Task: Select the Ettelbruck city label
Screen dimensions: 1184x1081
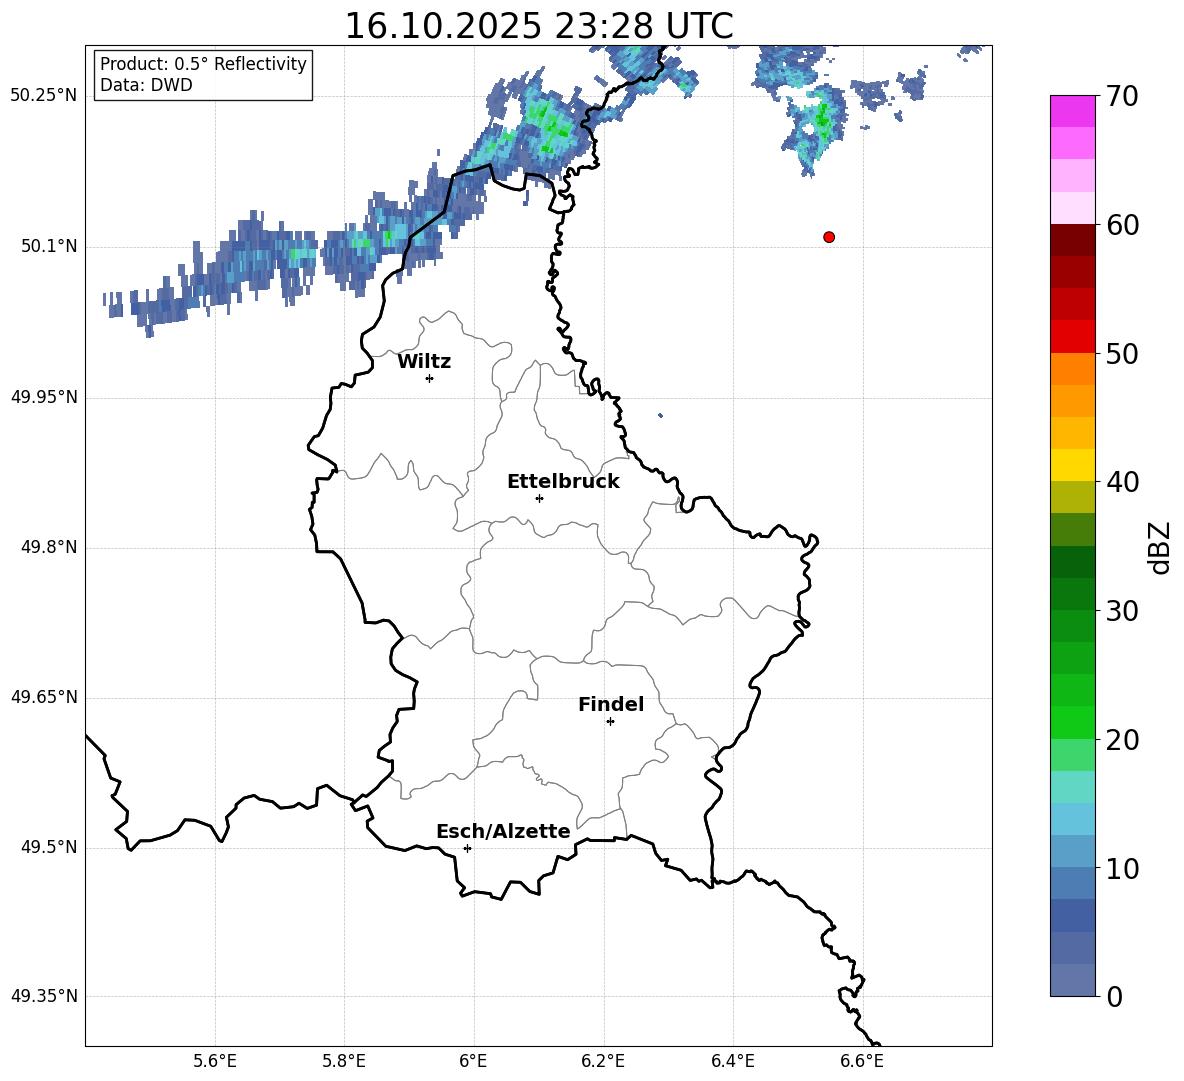Action: (563, 482)
